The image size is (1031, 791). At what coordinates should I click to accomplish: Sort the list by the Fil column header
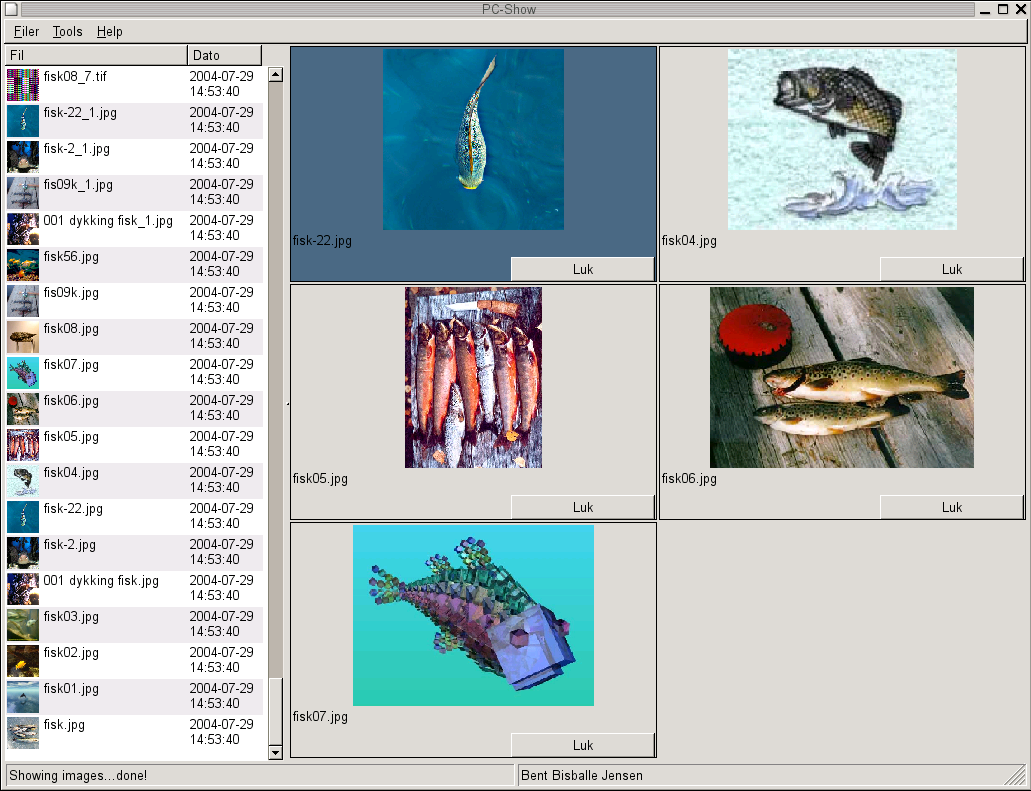(96, 56)
